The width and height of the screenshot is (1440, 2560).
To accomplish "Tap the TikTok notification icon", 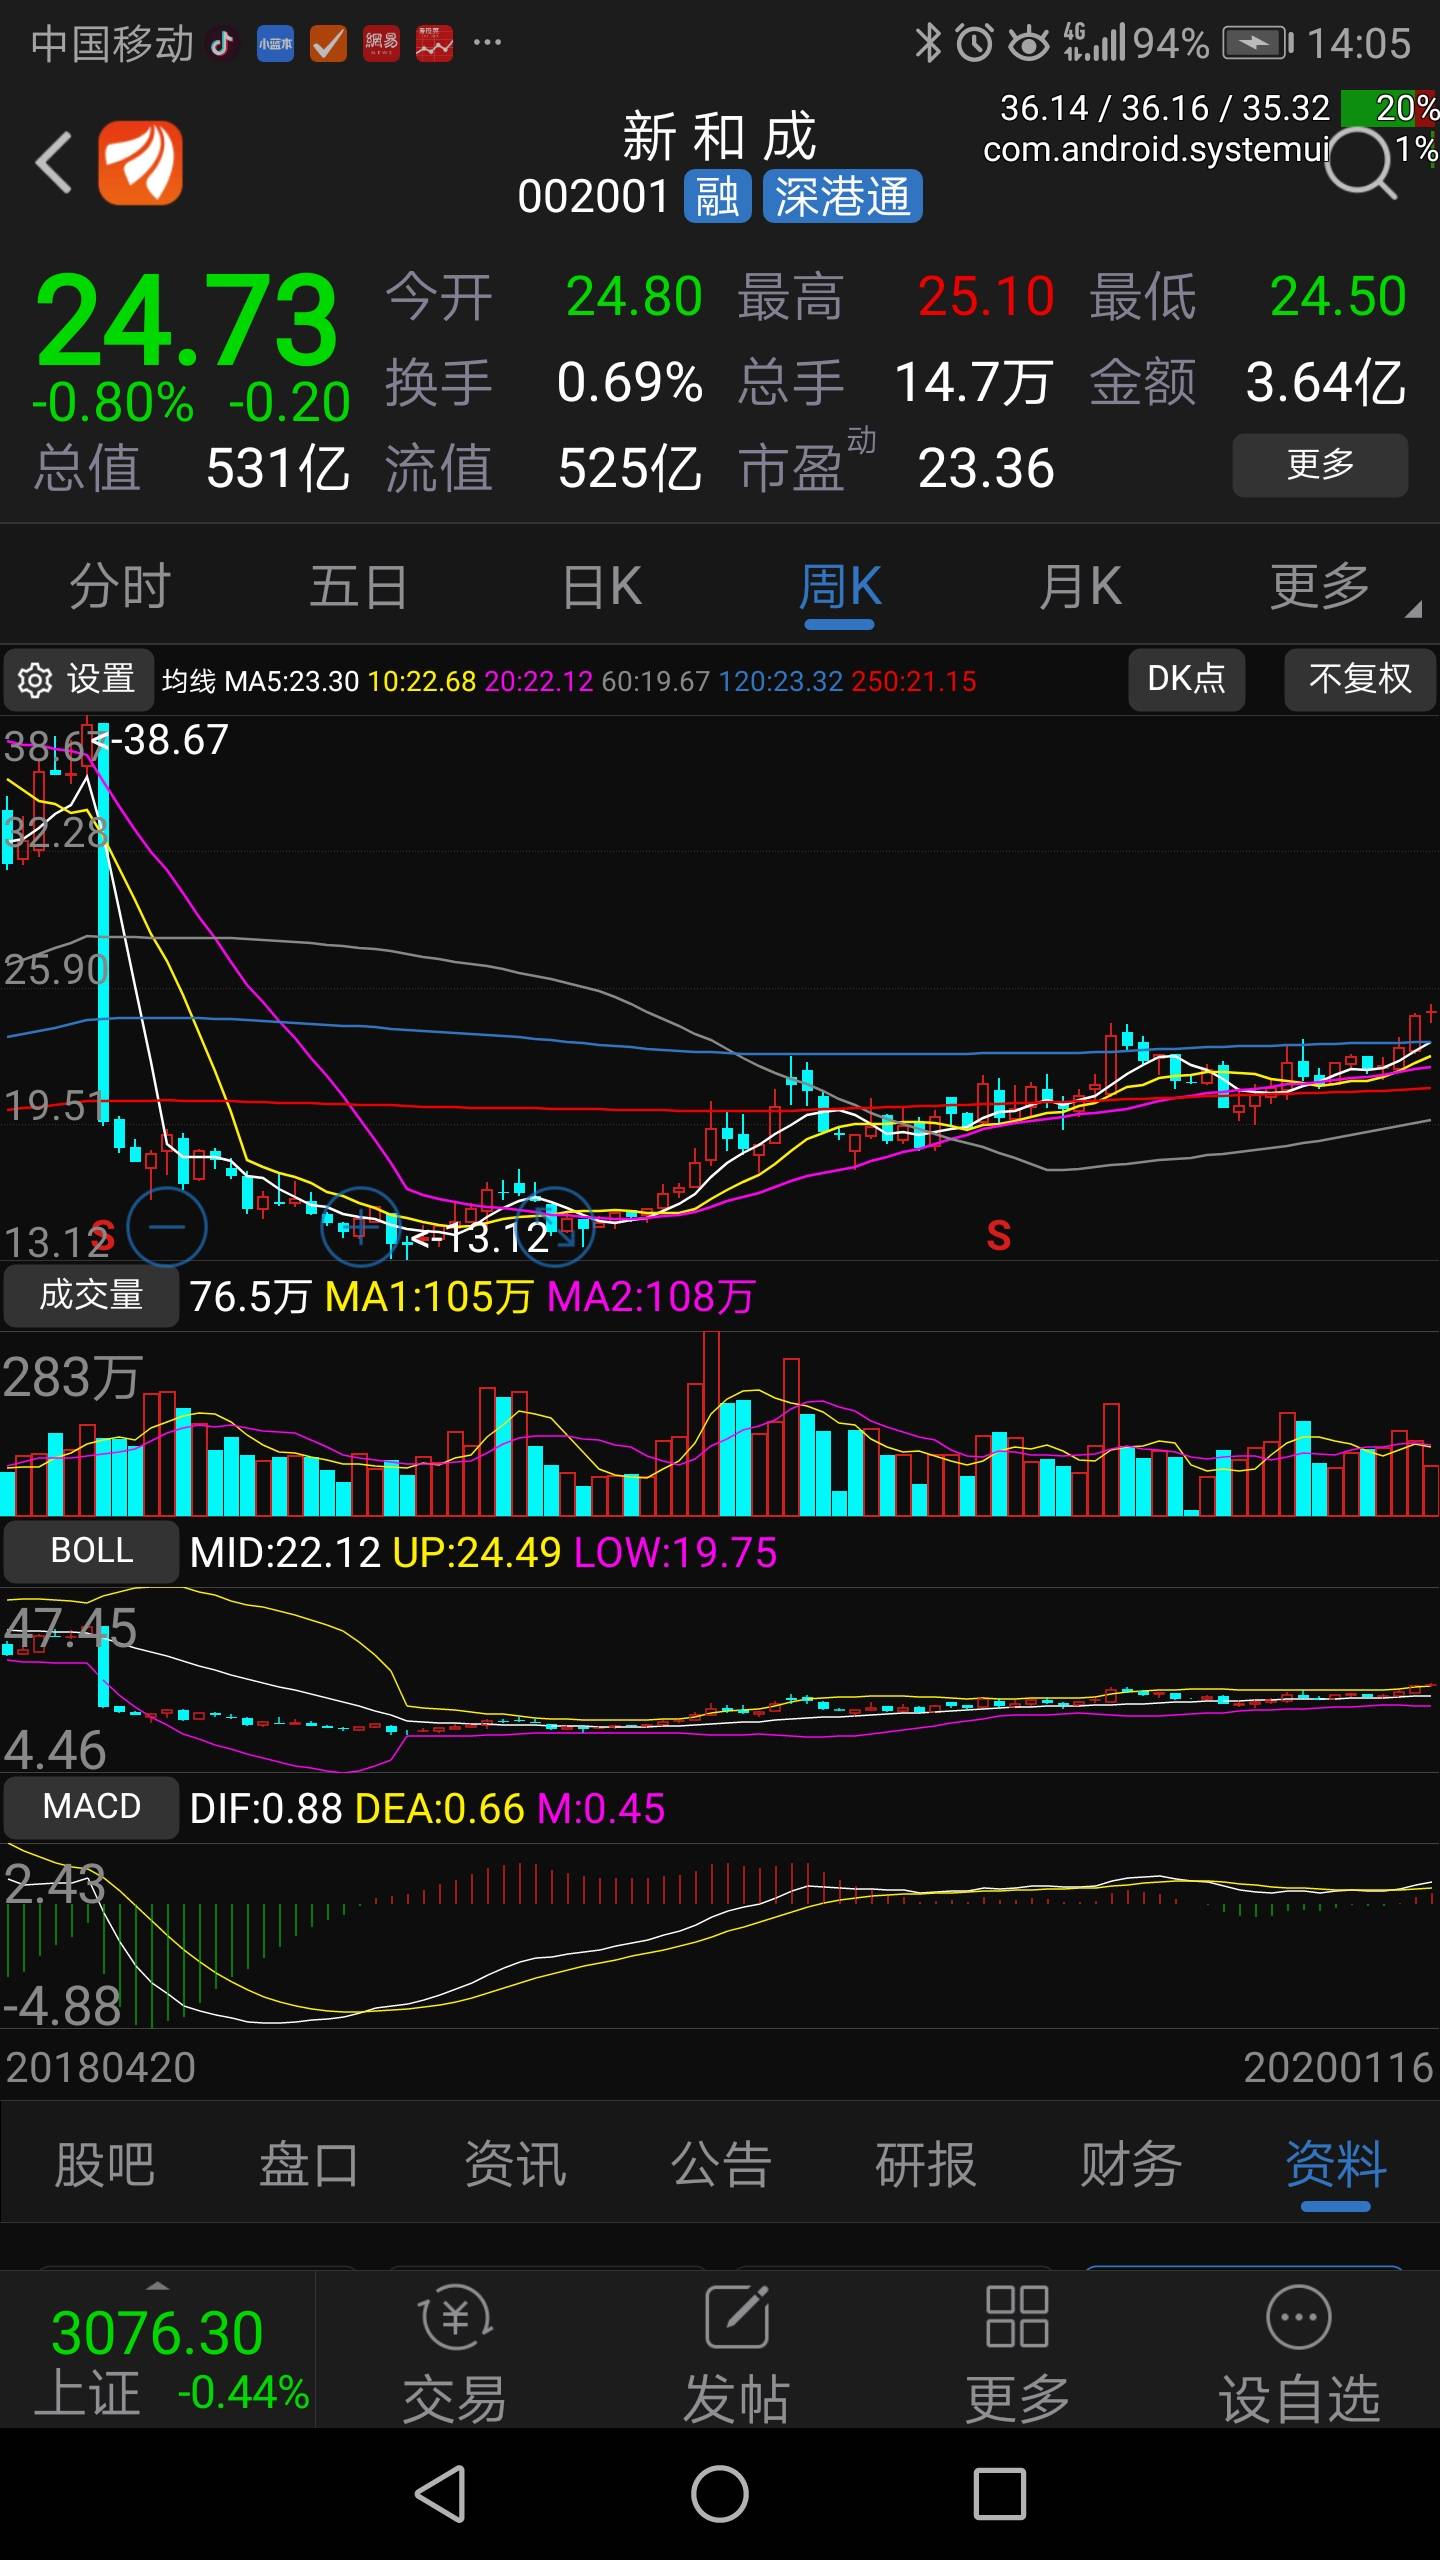I will (x=222, y=43).
